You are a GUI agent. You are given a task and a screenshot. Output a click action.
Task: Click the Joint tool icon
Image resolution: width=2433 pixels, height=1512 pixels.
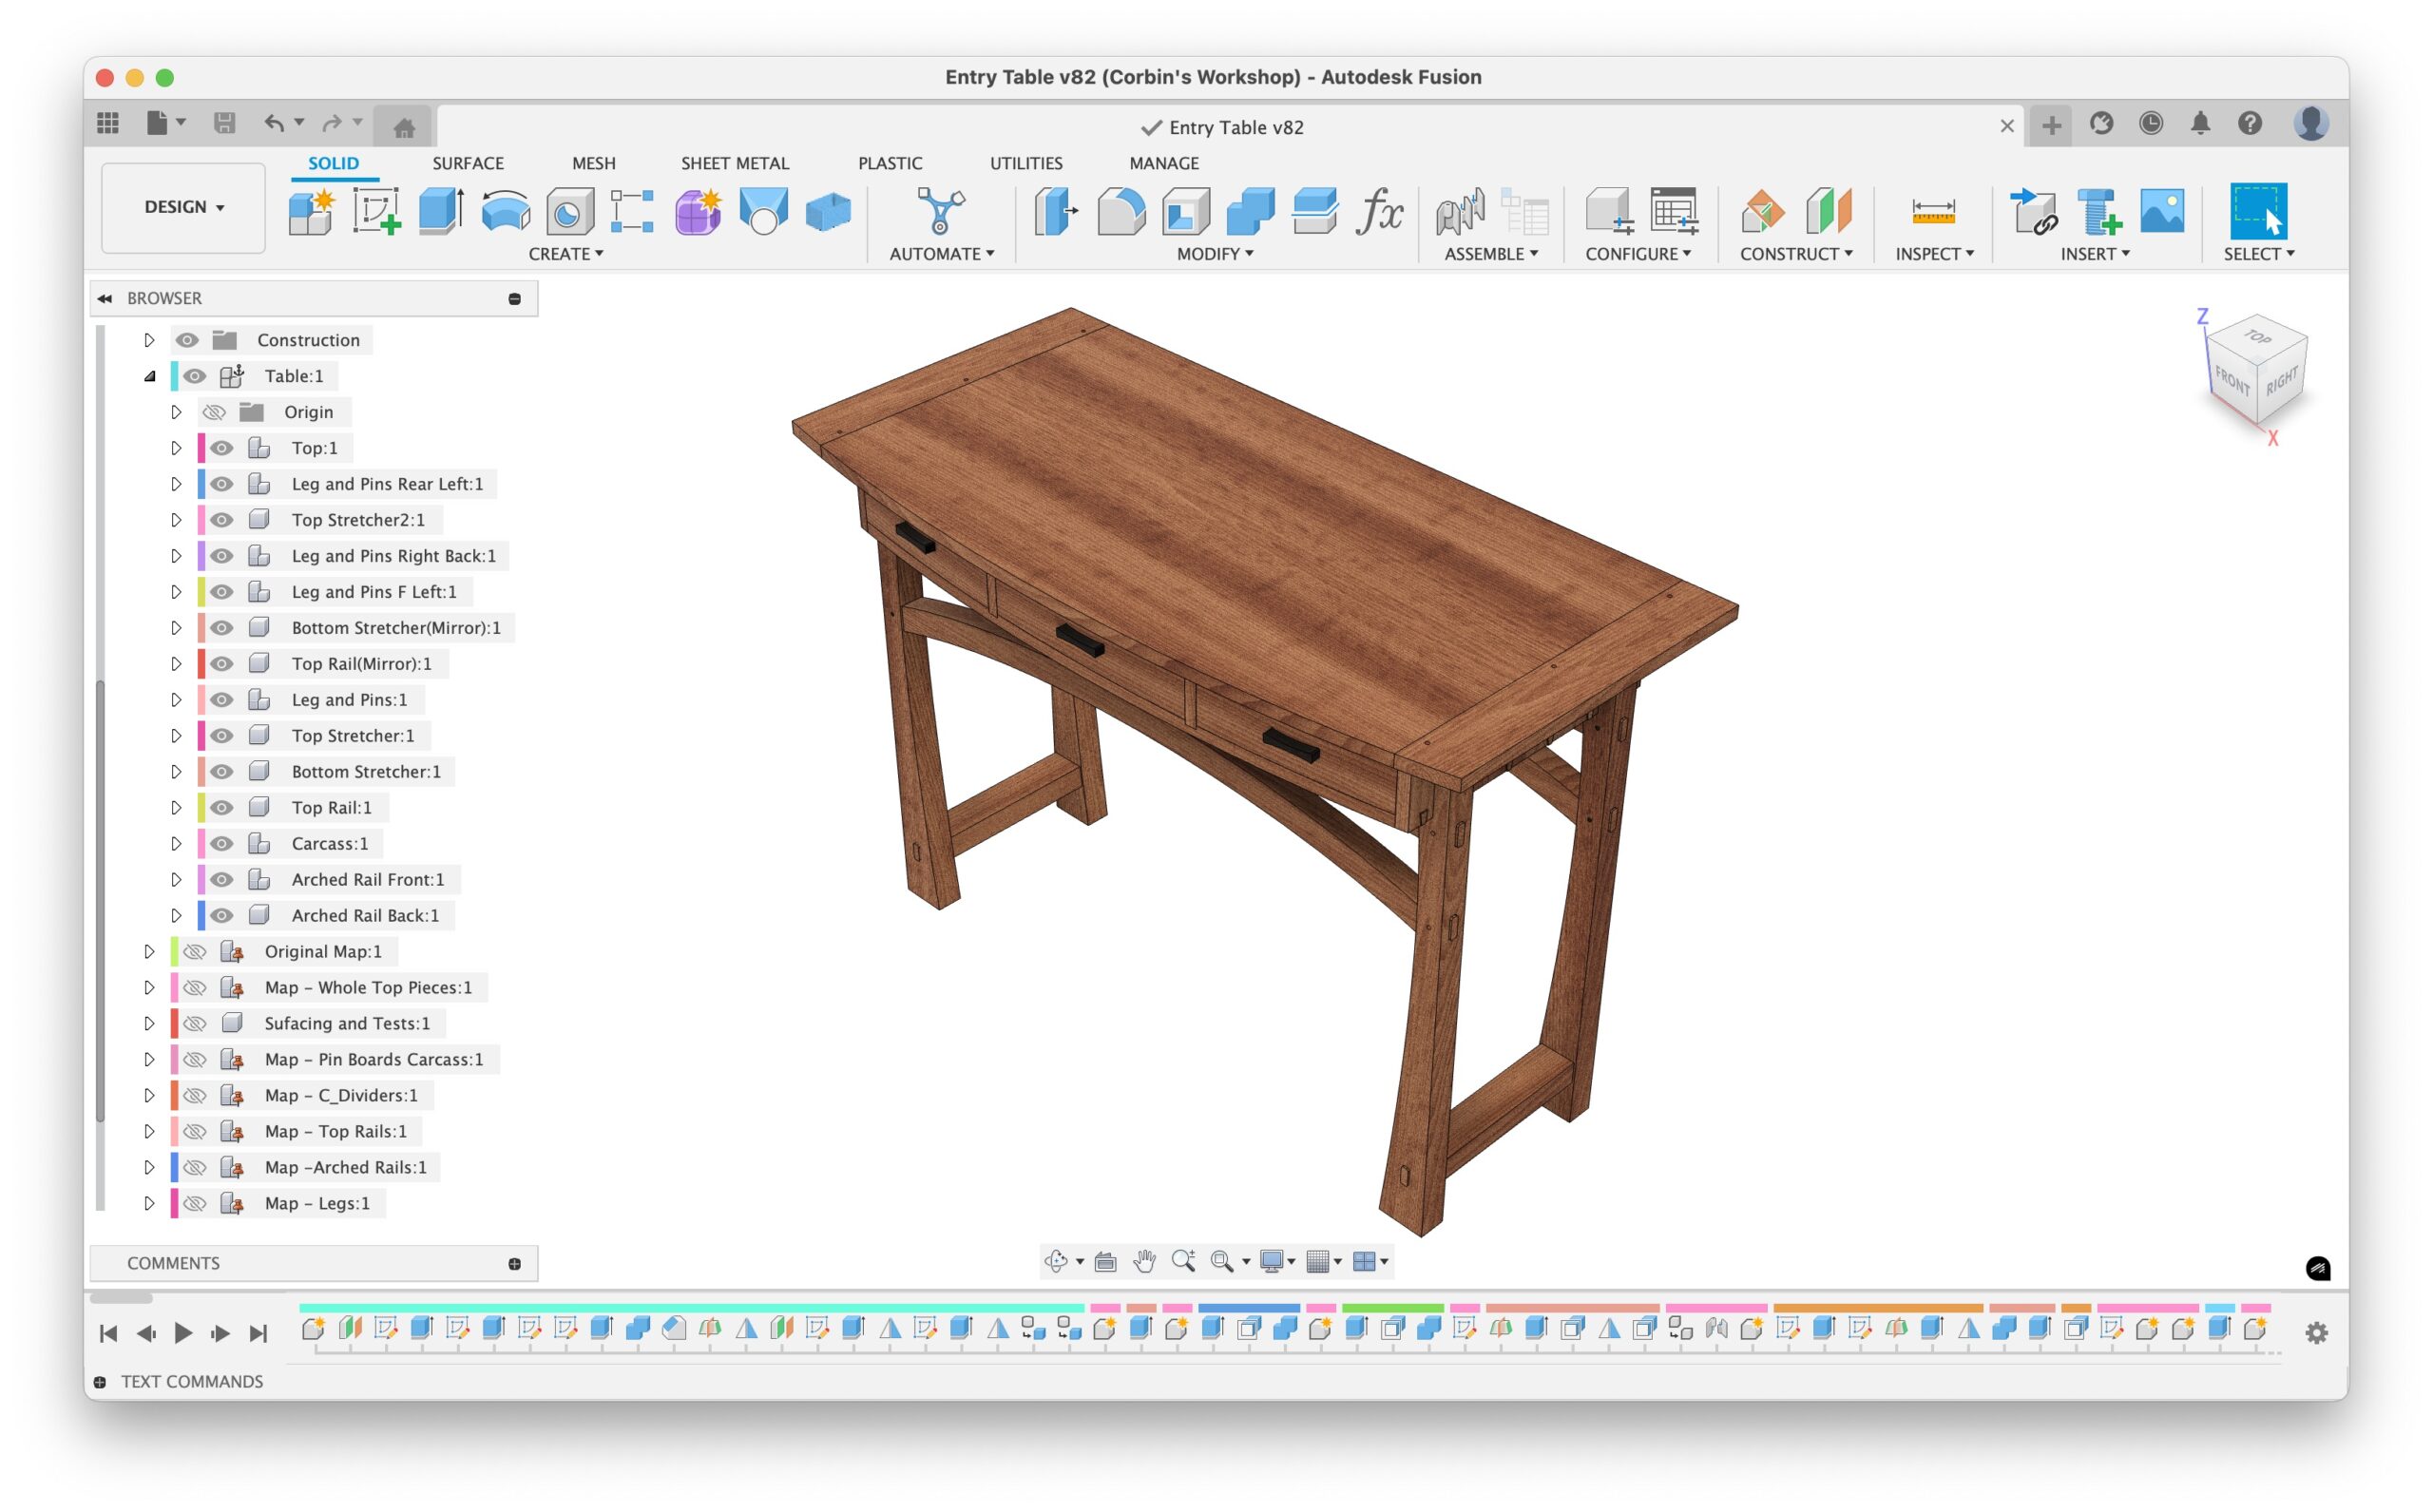(x=1461, y=212)
